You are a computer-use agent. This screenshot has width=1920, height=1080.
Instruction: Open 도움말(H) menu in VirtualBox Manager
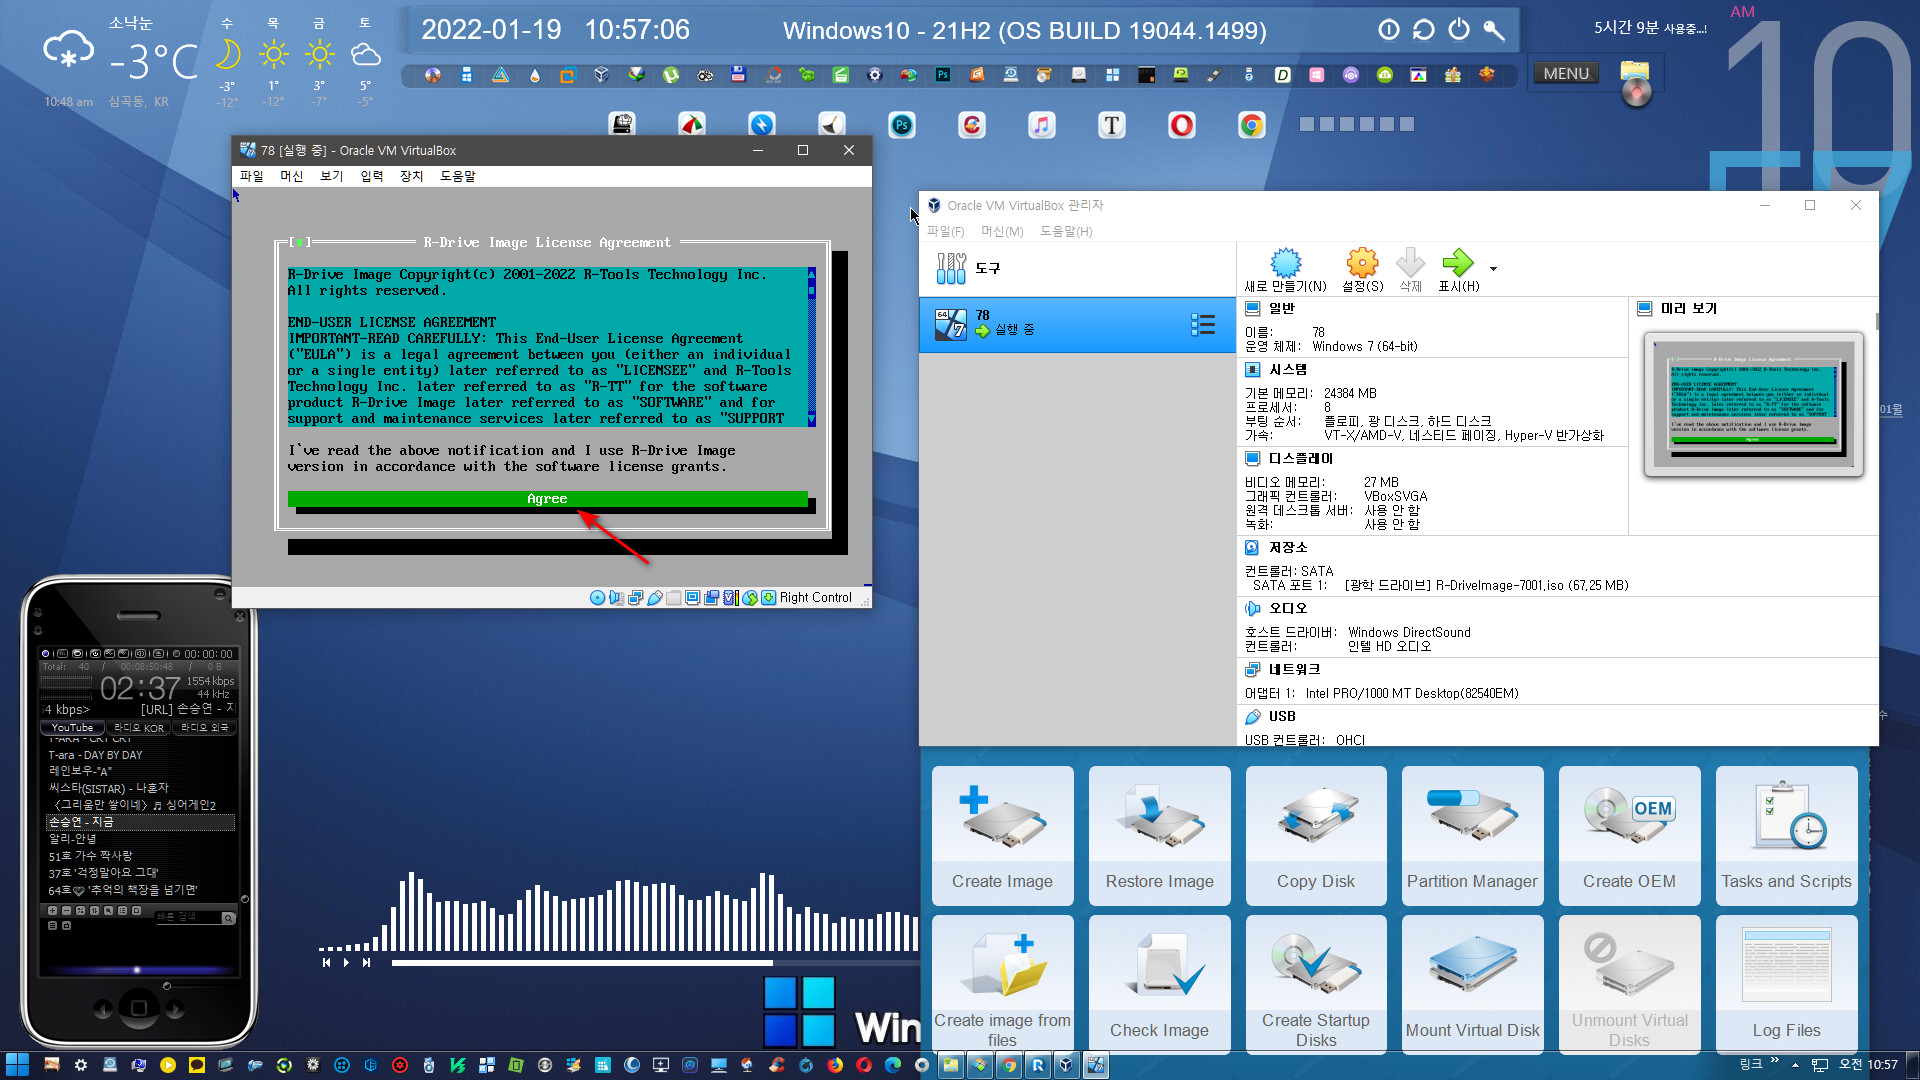click(x=1066, y=232)
